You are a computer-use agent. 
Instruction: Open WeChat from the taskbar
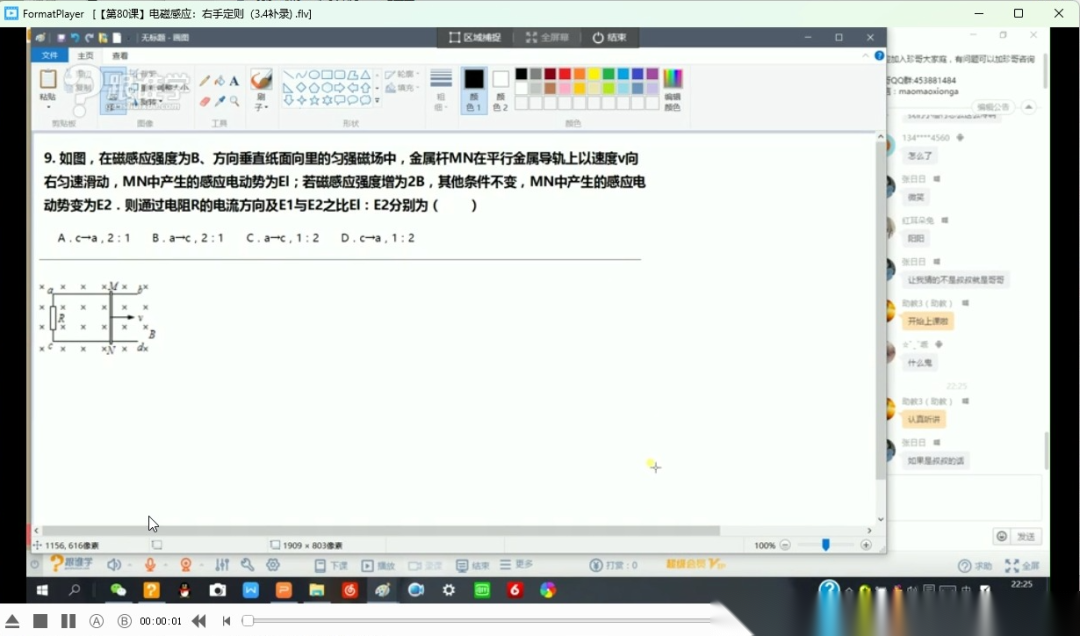118,590
